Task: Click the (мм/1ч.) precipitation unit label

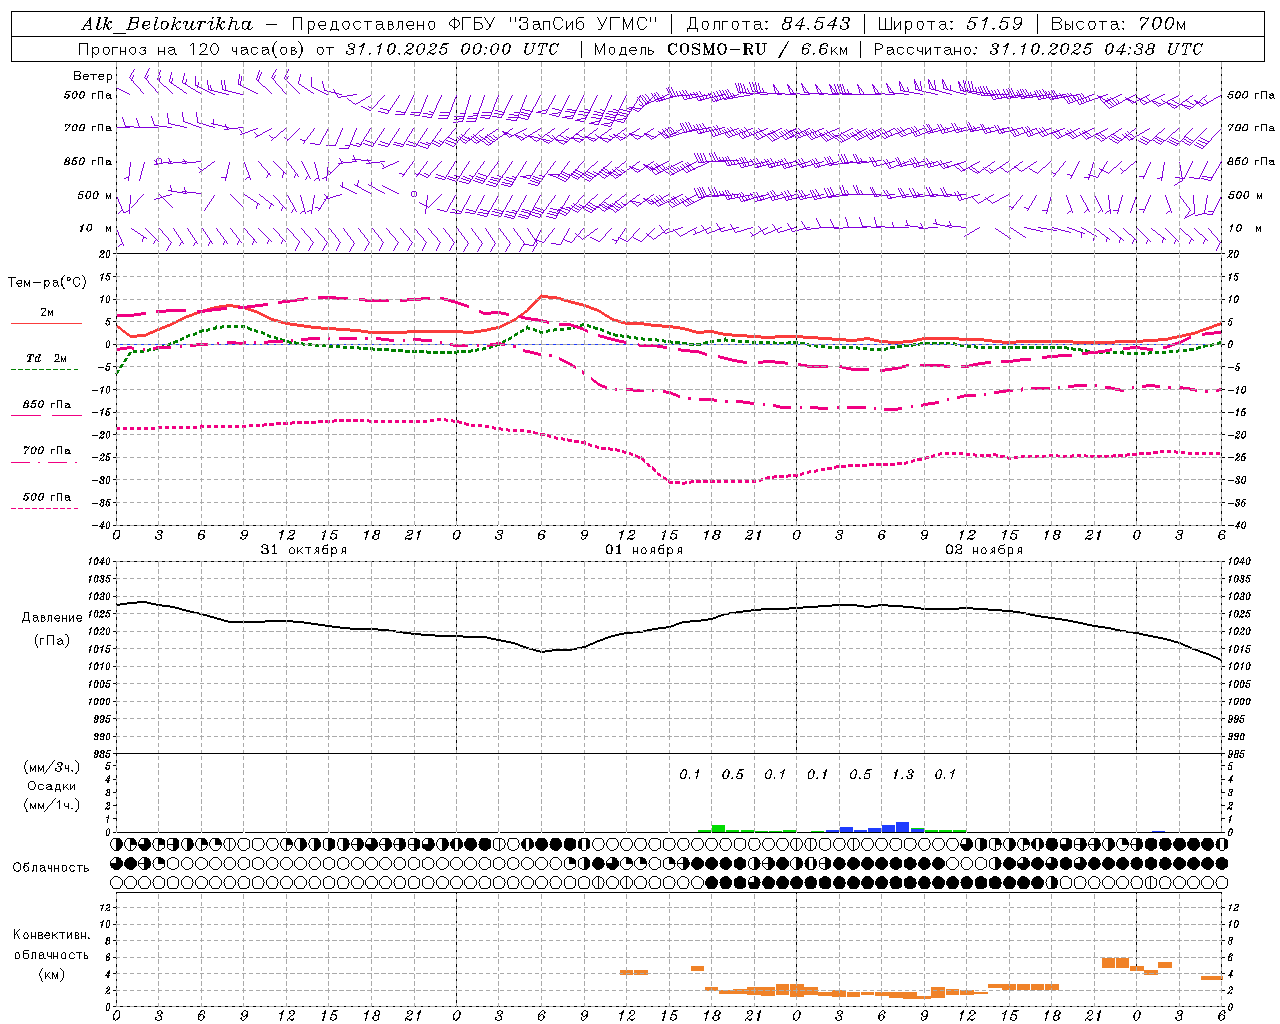Action: tap(53, 805)
